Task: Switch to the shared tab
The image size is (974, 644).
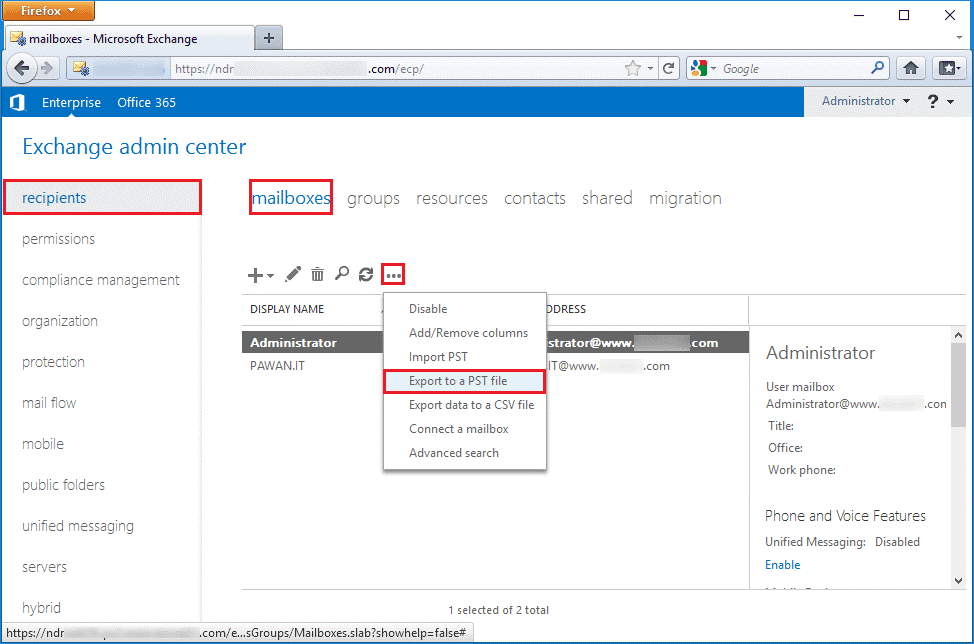Action: pyautogui.click(x=607, y=198)
